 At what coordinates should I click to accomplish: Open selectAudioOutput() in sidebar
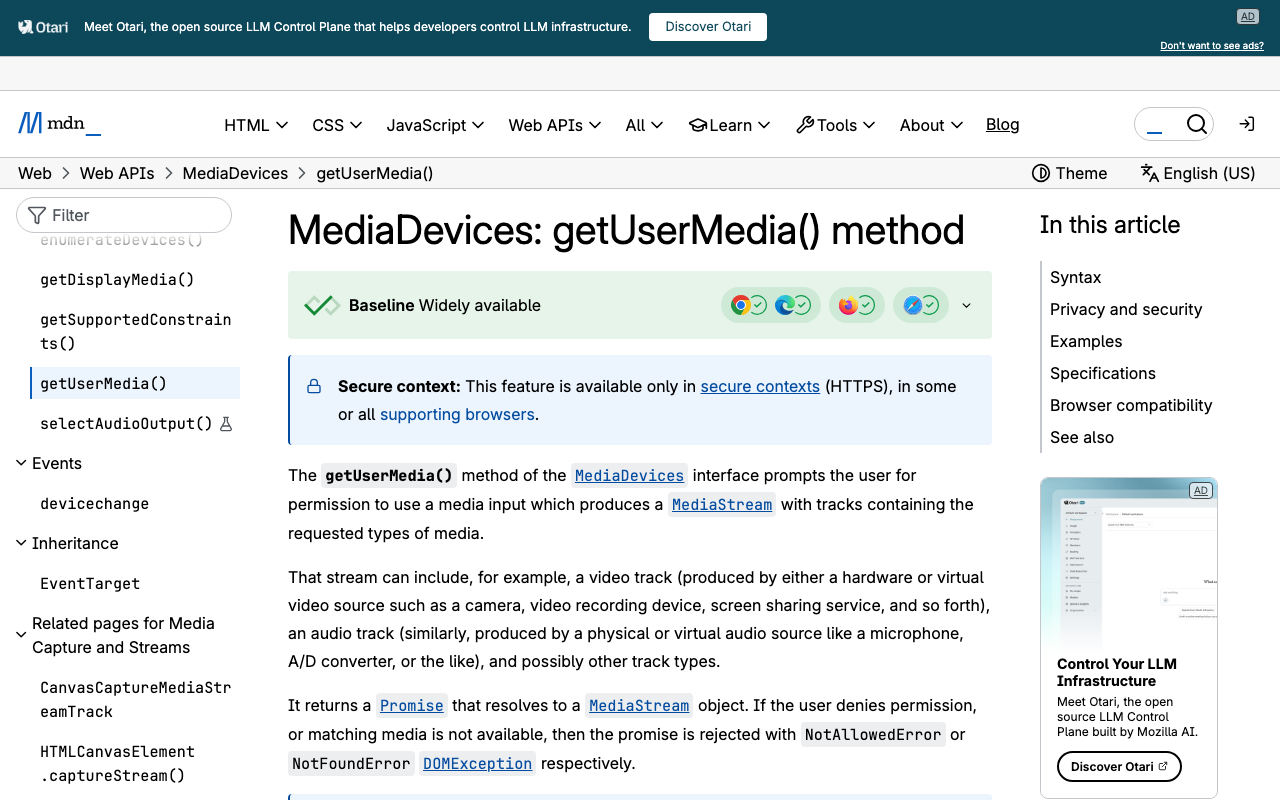(126, 424)
